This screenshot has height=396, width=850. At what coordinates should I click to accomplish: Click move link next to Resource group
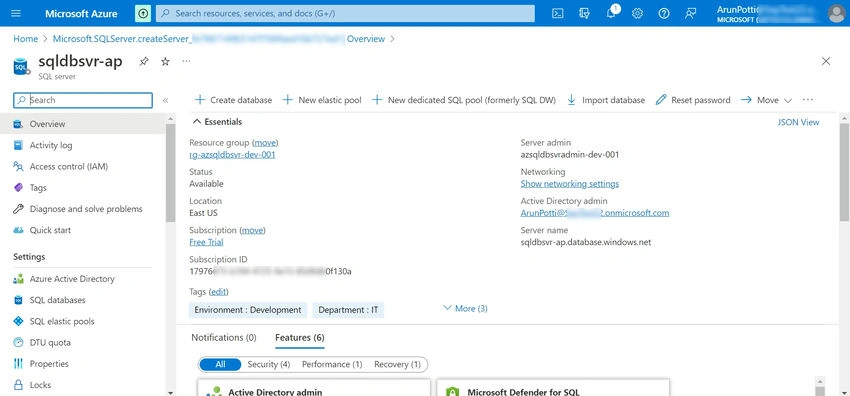[x=266, y=143]
